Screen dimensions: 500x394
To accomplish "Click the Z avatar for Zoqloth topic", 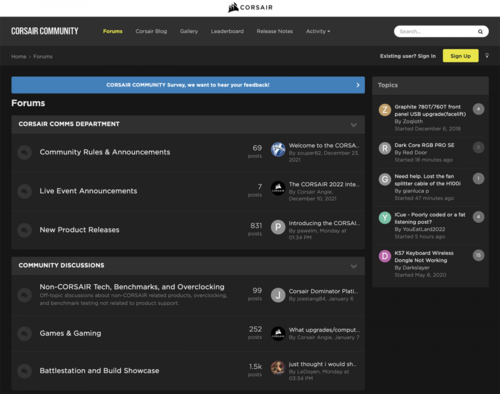I will pyautogui.click(x=385, y=110).
